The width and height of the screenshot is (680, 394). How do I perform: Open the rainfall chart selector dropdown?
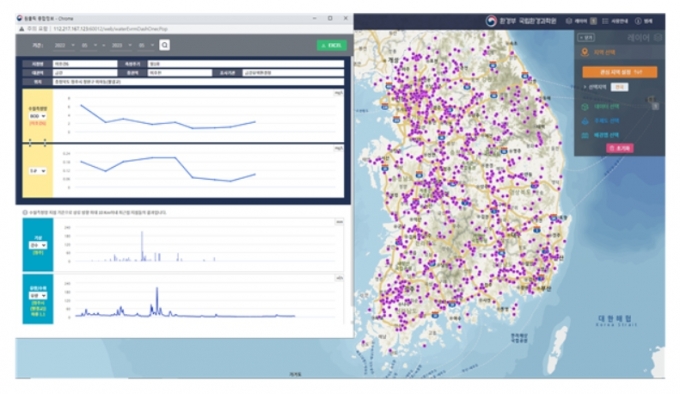[38, 245]
